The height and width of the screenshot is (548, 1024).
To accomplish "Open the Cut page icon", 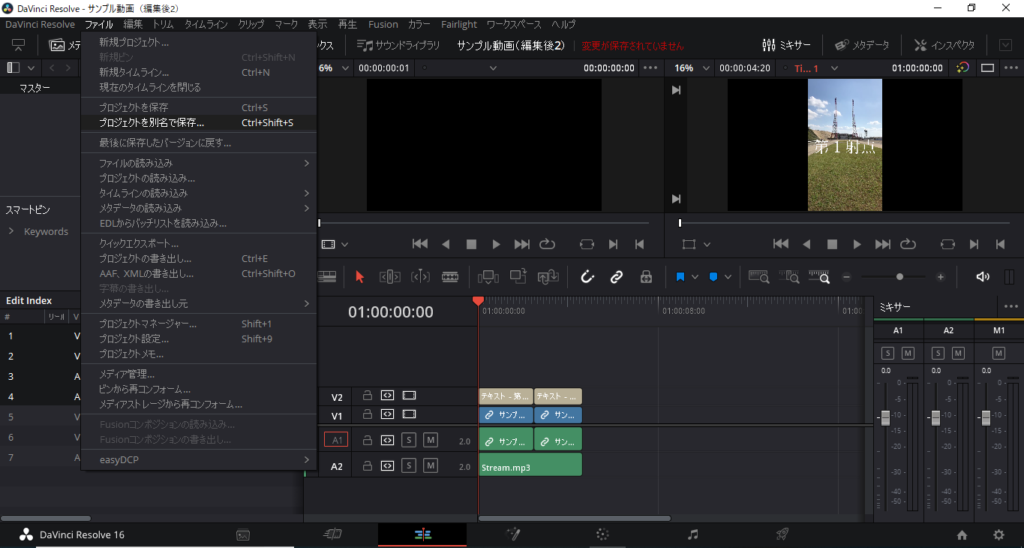I will pos(332,534).
